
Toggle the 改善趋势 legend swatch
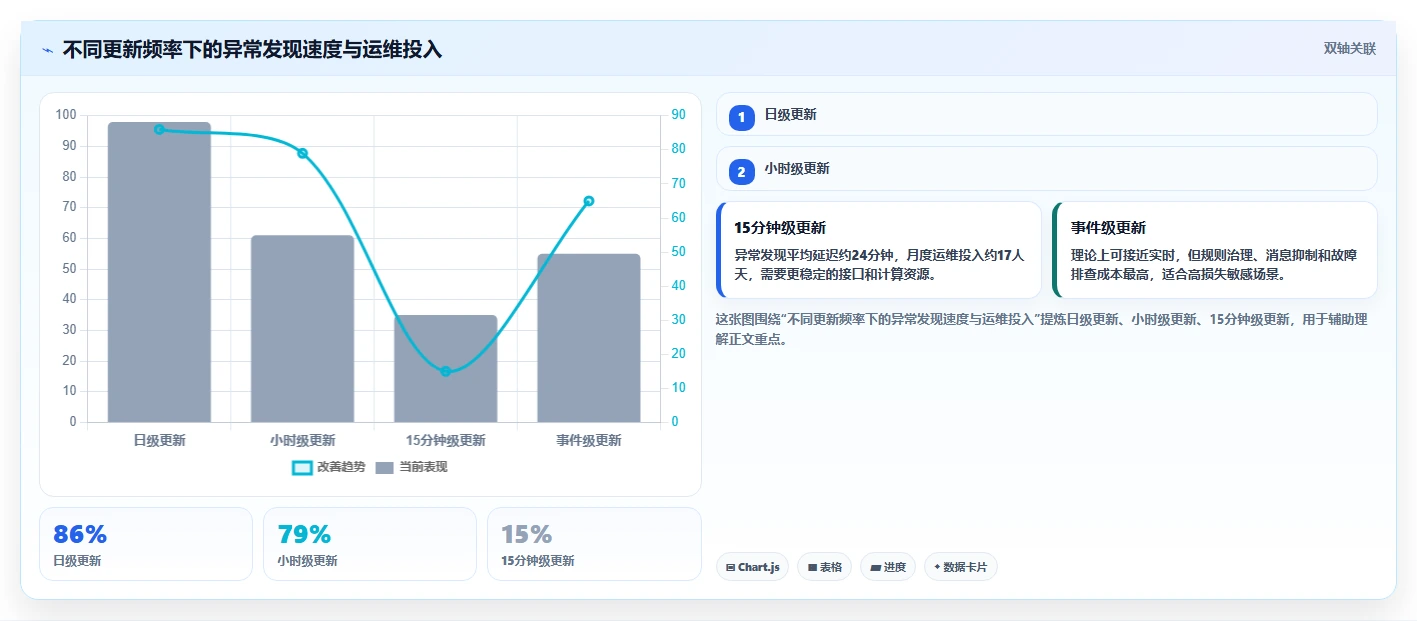tap(302, 467)
